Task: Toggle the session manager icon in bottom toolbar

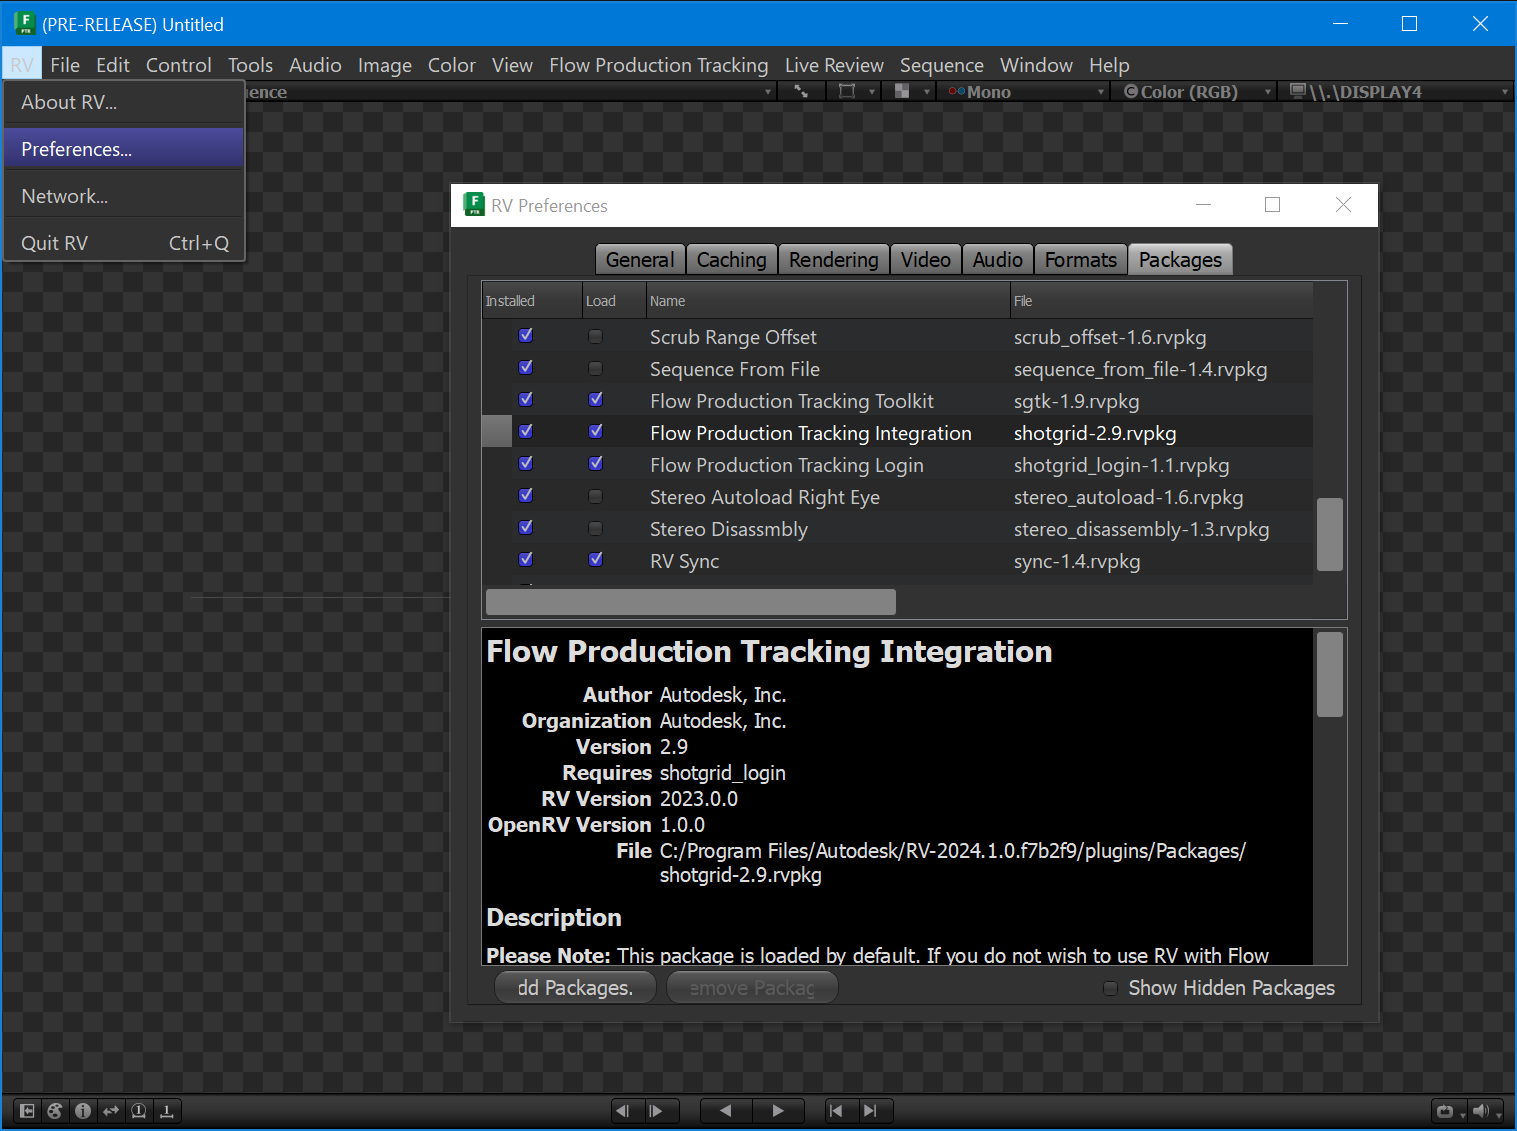Action: pyautogui.click(x=27, y=1110)
